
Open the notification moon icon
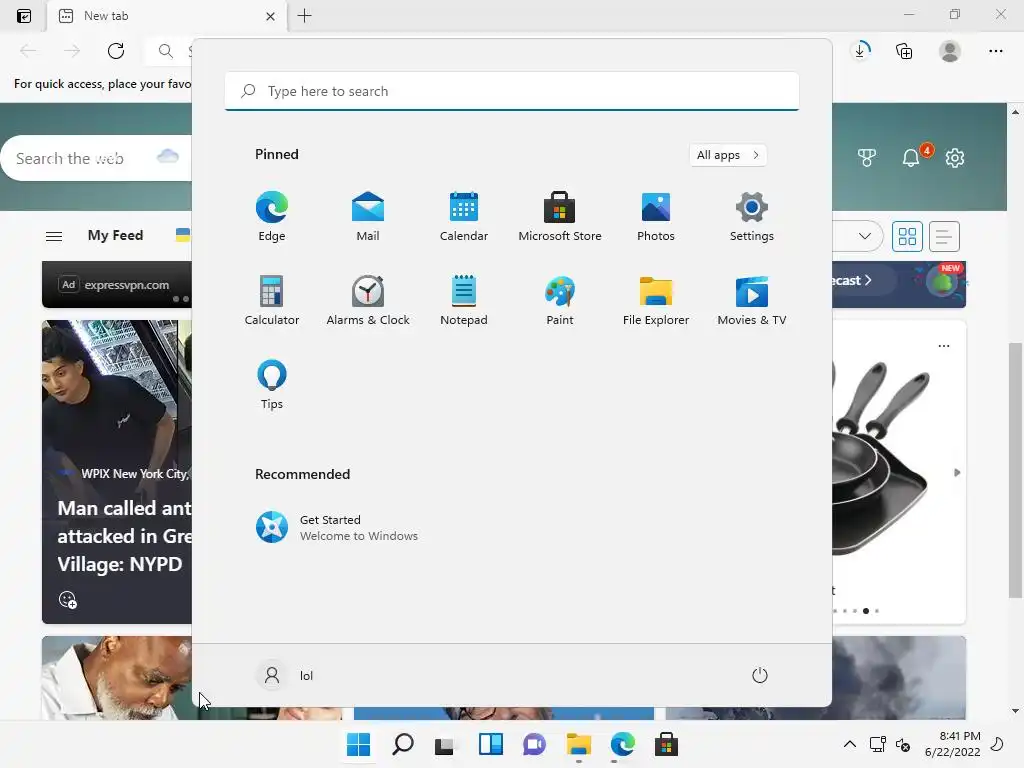(x=997, y=744)
